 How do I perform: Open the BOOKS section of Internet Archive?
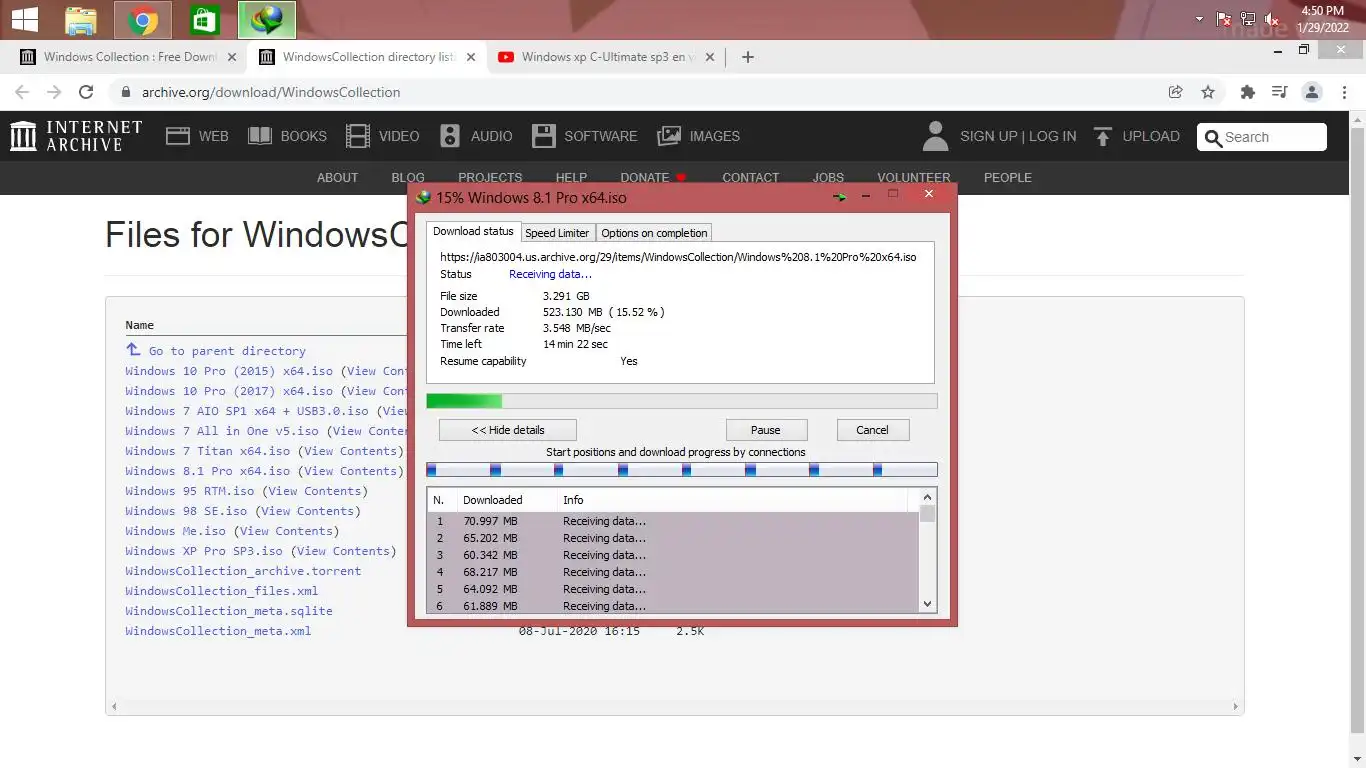[x=288, y=136]
